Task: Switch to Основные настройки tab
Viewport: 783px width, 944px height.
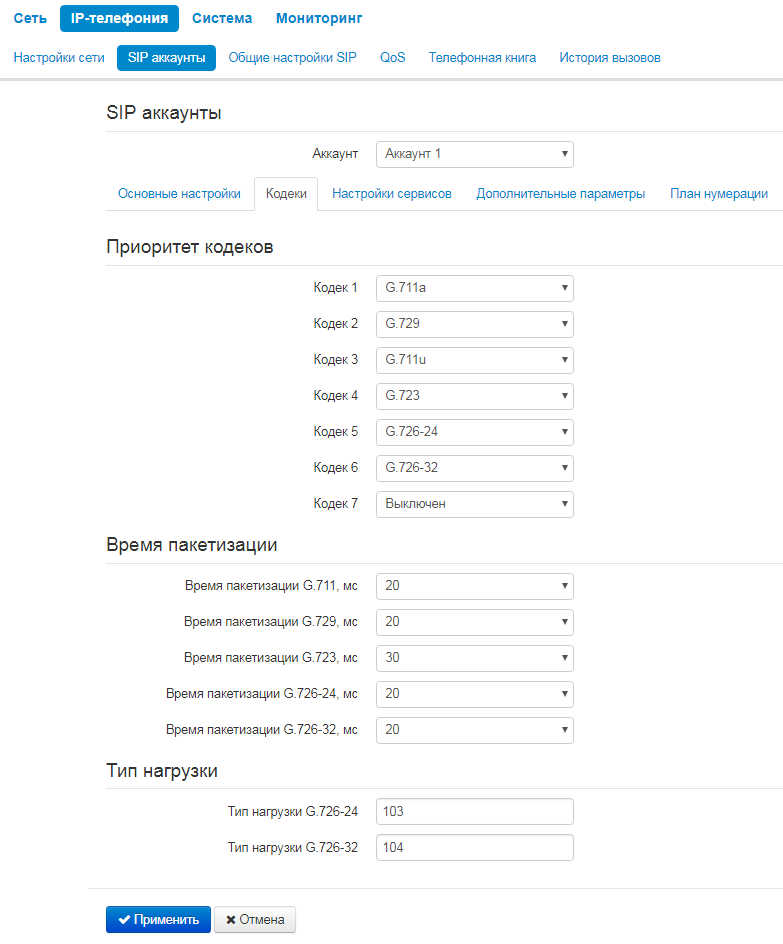Action: click(x=179, y=194)
